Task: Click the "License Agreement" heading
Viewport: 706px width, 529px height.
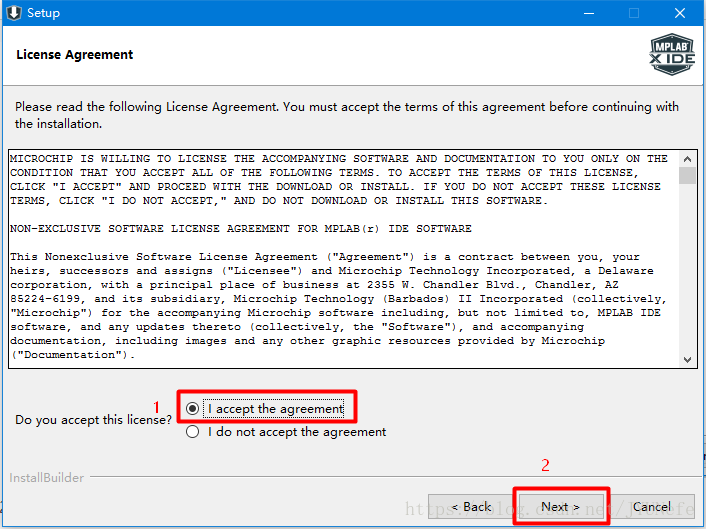Action: [75, 54]
